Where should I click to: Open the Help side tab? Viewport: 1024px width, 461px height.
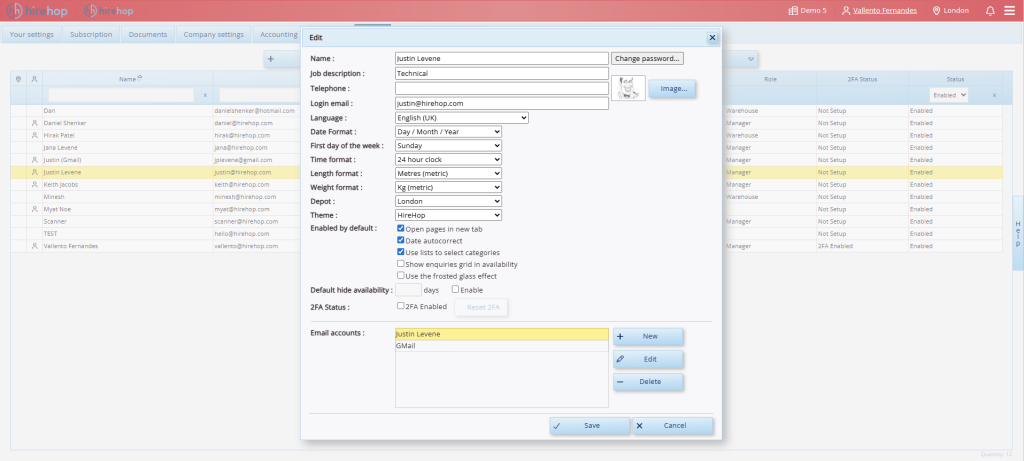1017,233
